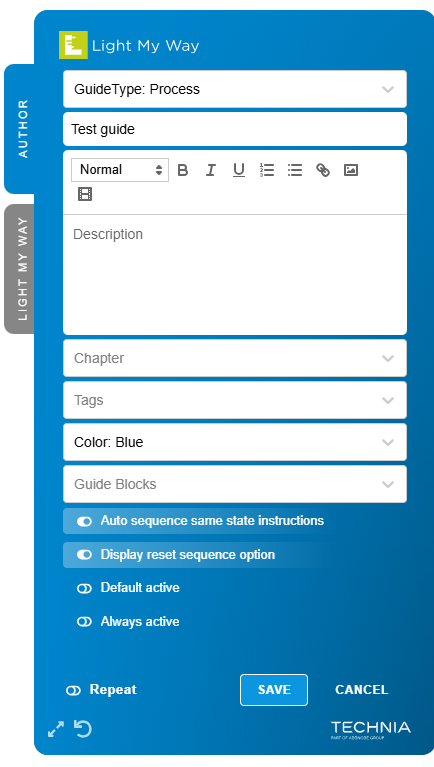Enable the Default active switch
The width and height of the screenshot is (434, 767).
(x=84, y=588)
